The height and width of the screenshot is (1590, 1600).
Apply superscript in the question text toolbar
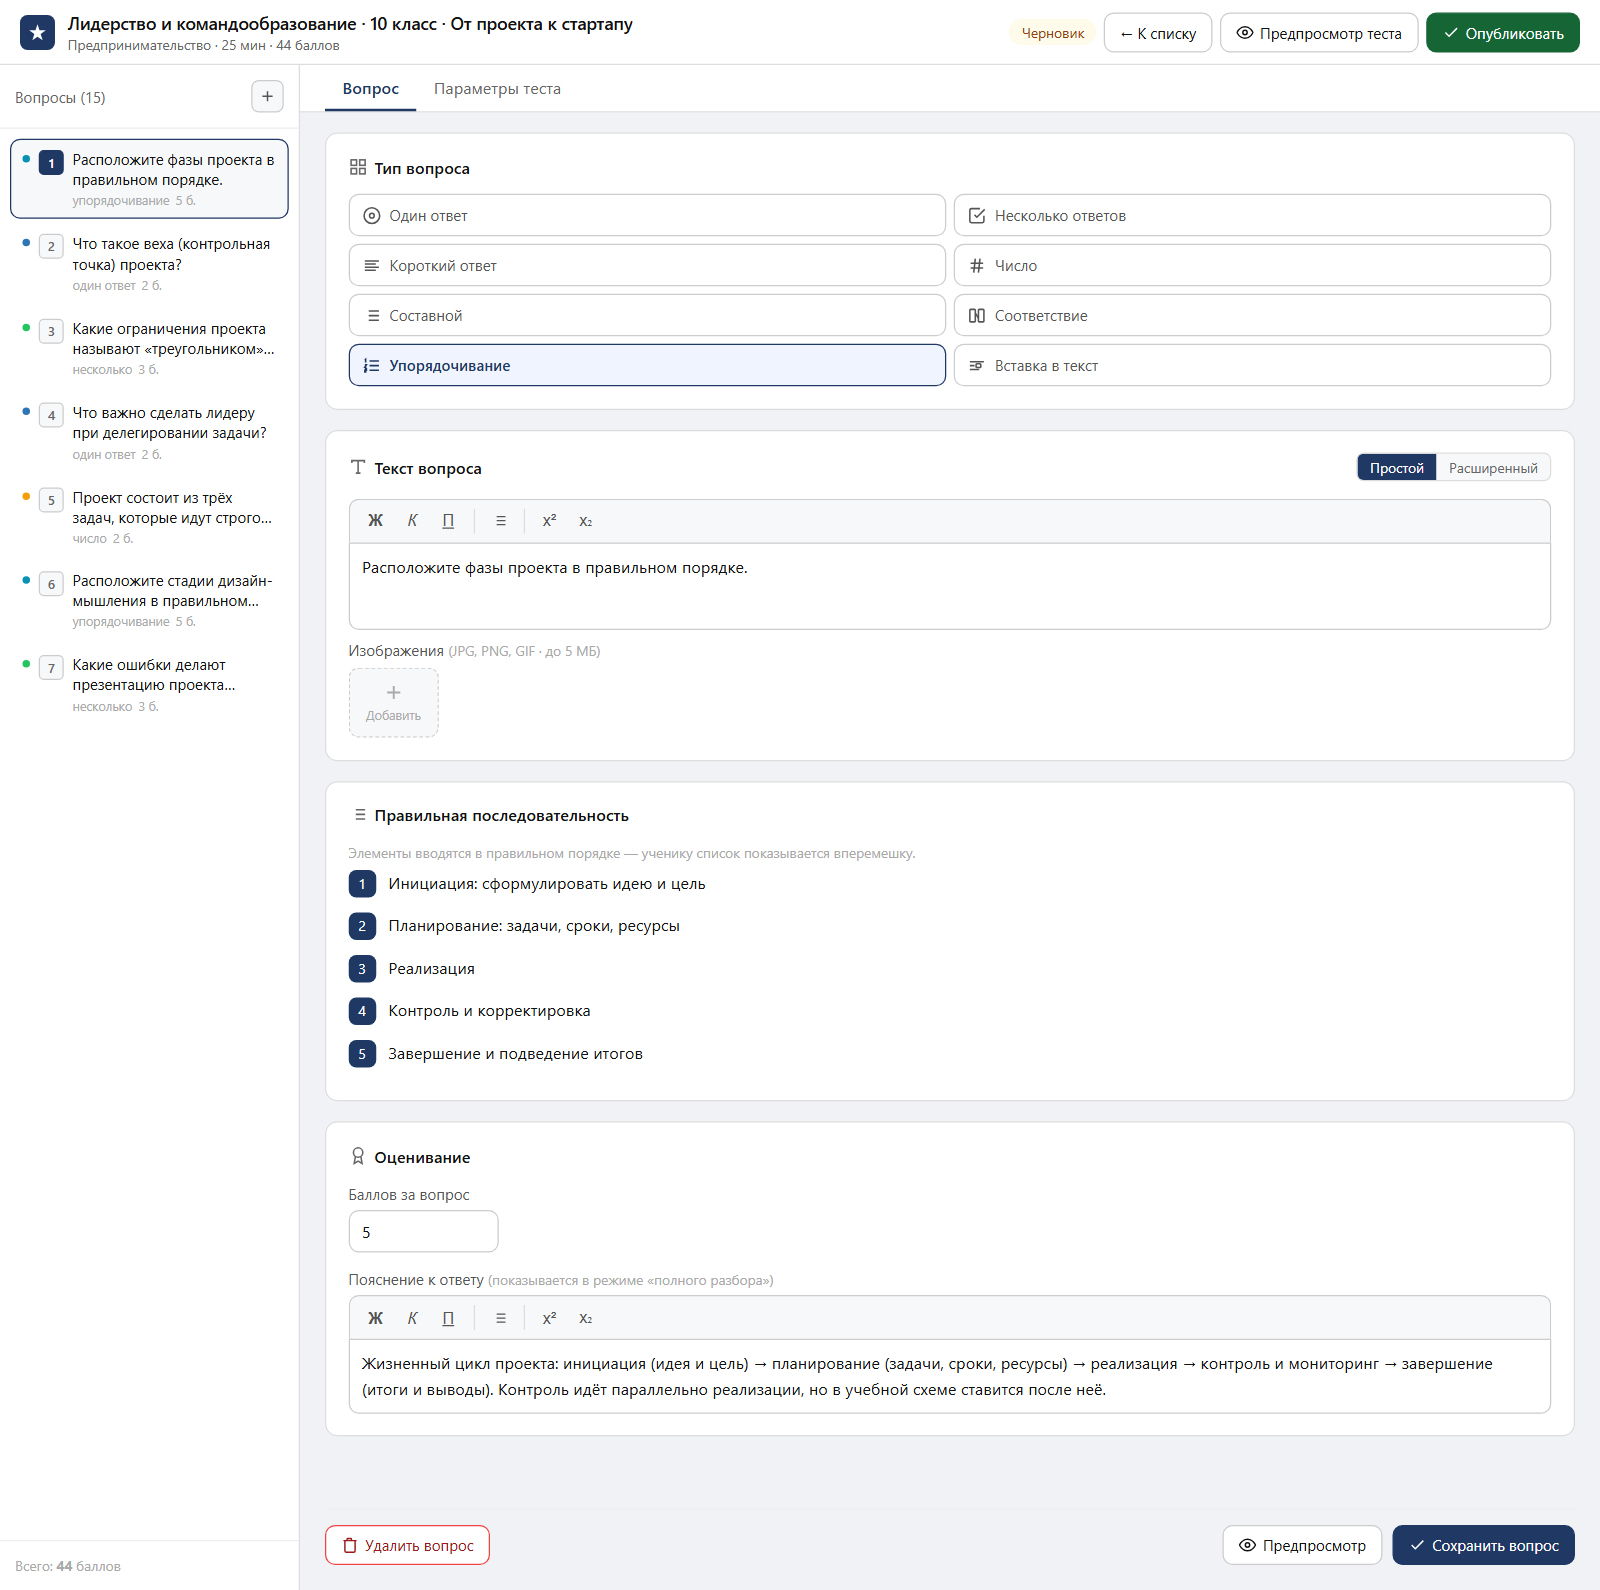click(549, 521)
